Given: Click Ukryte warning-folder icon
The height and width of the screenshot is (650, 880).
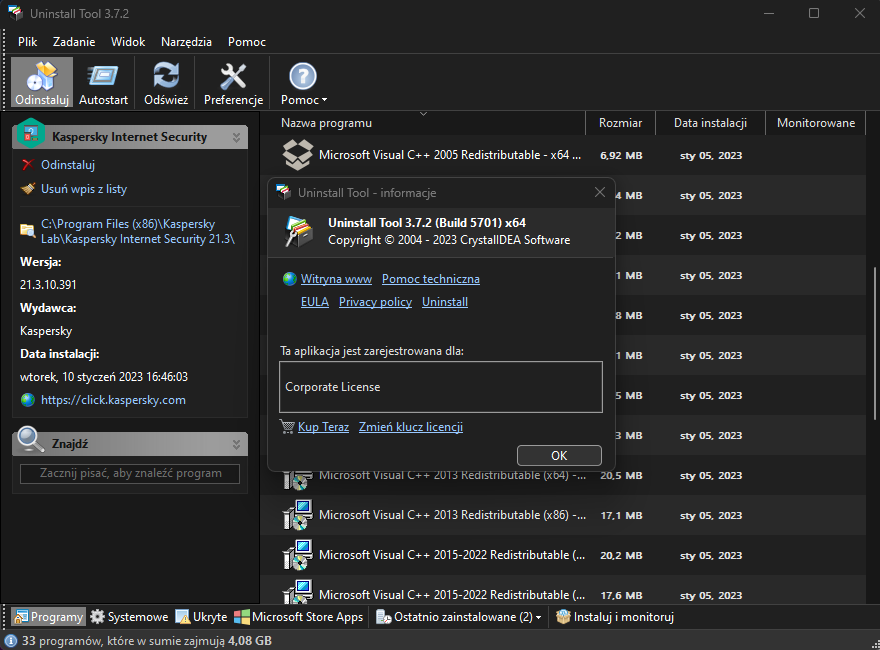Looking at the screenshot, I should point(182,617).
